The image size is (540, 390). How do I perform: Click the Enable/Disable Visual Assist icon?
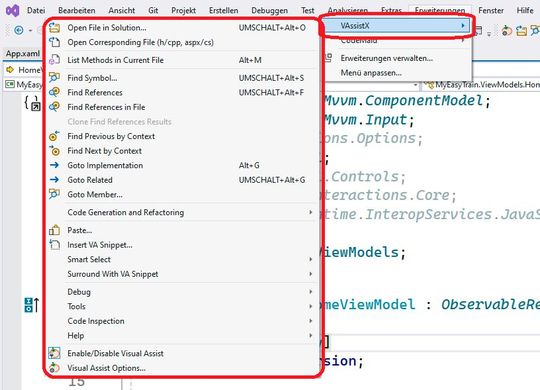[x=54, y=353]
